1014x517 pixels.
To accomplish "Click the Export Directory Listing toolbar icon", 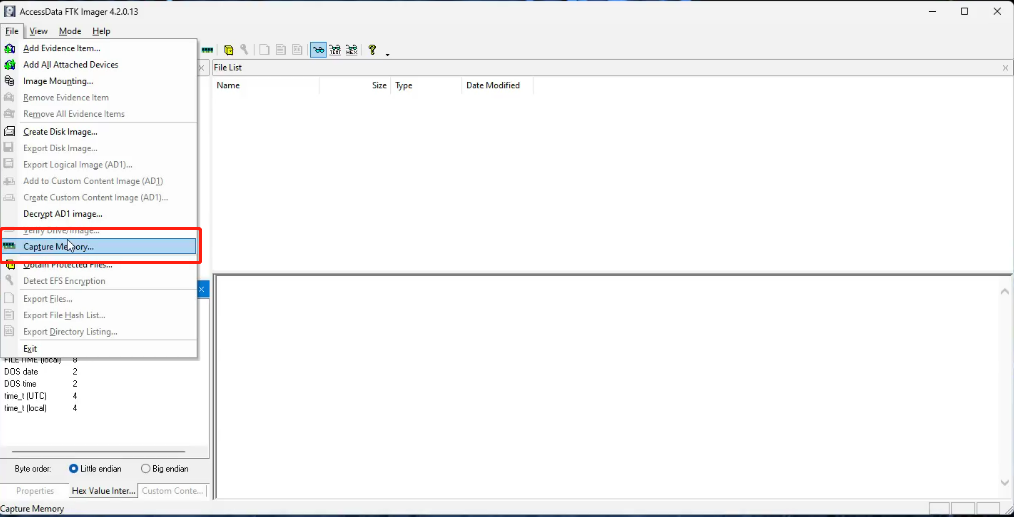I will tap(297, 50).
